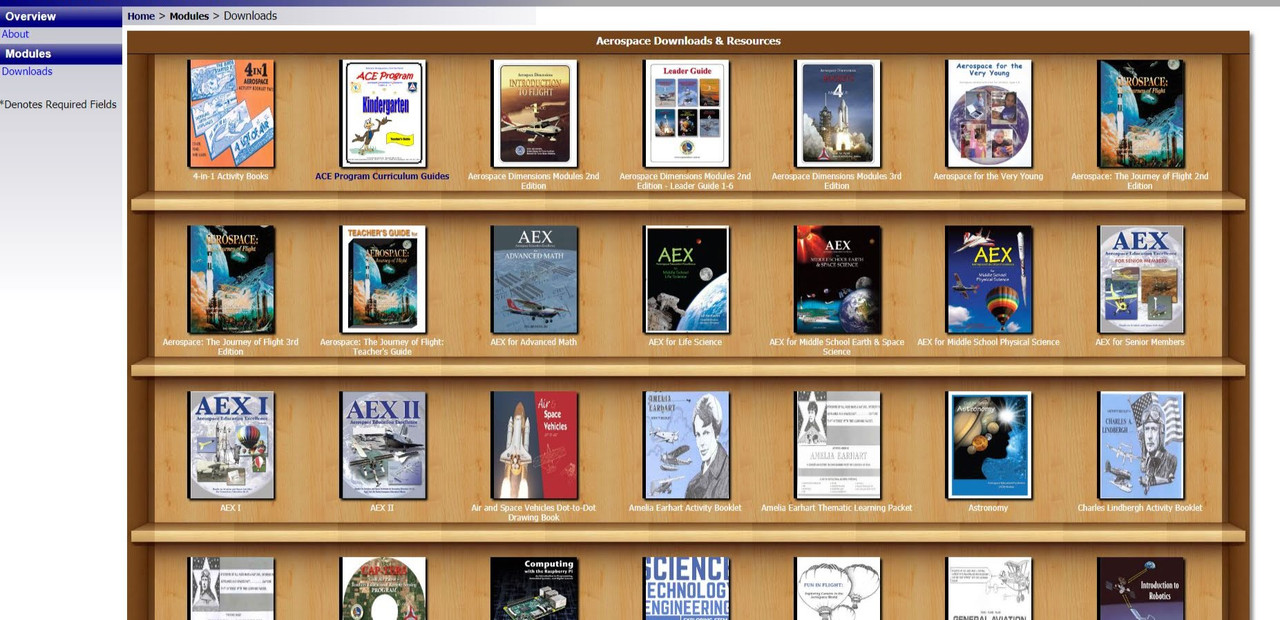Click the AEX Life Science book cover
This screenshot has width=1280, height=620.
pos(686,279)
